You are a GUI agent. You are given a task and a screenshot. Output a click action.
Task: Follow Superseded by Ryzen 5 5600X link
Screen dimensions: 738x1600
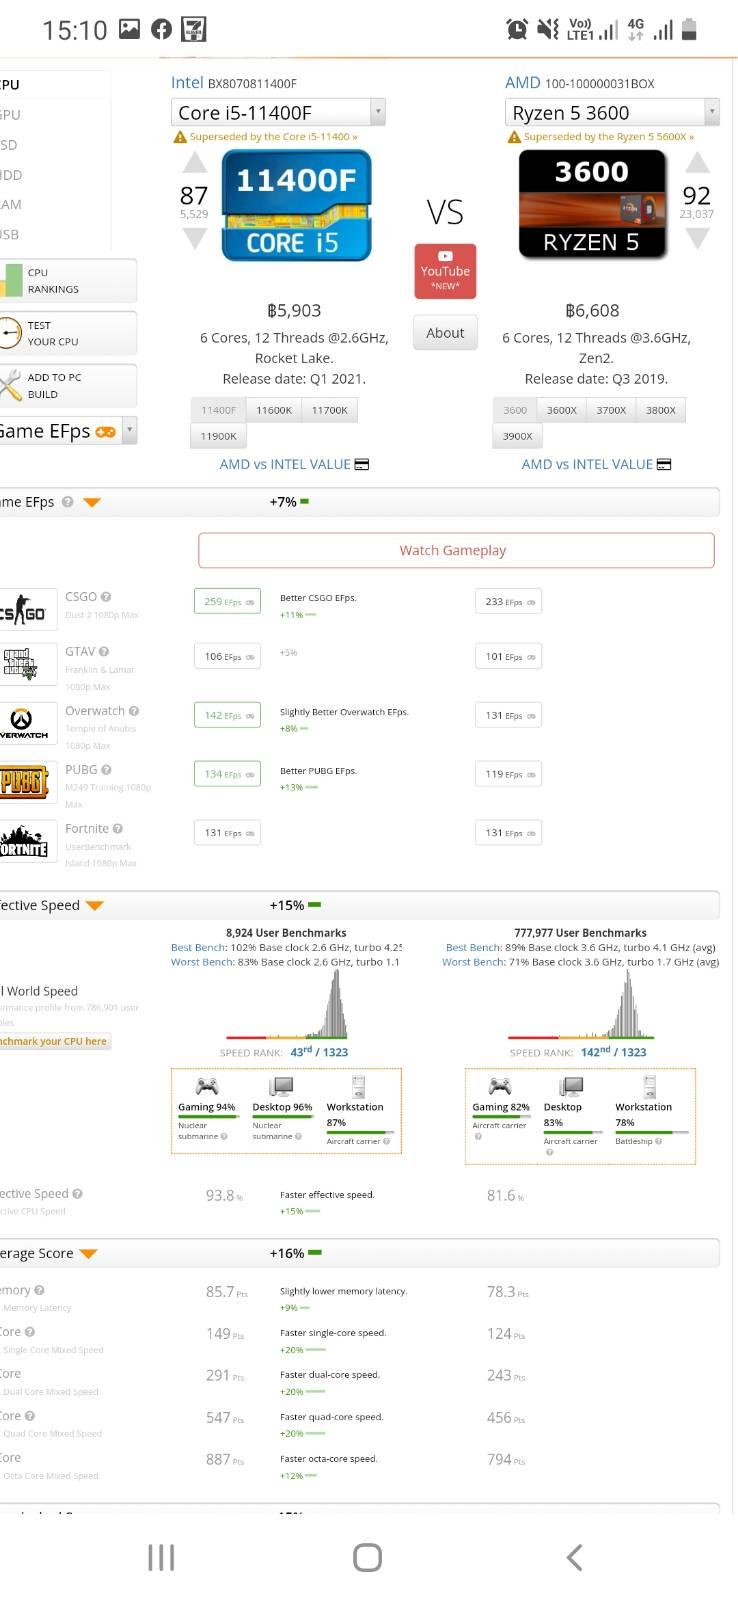pos(608,137)
